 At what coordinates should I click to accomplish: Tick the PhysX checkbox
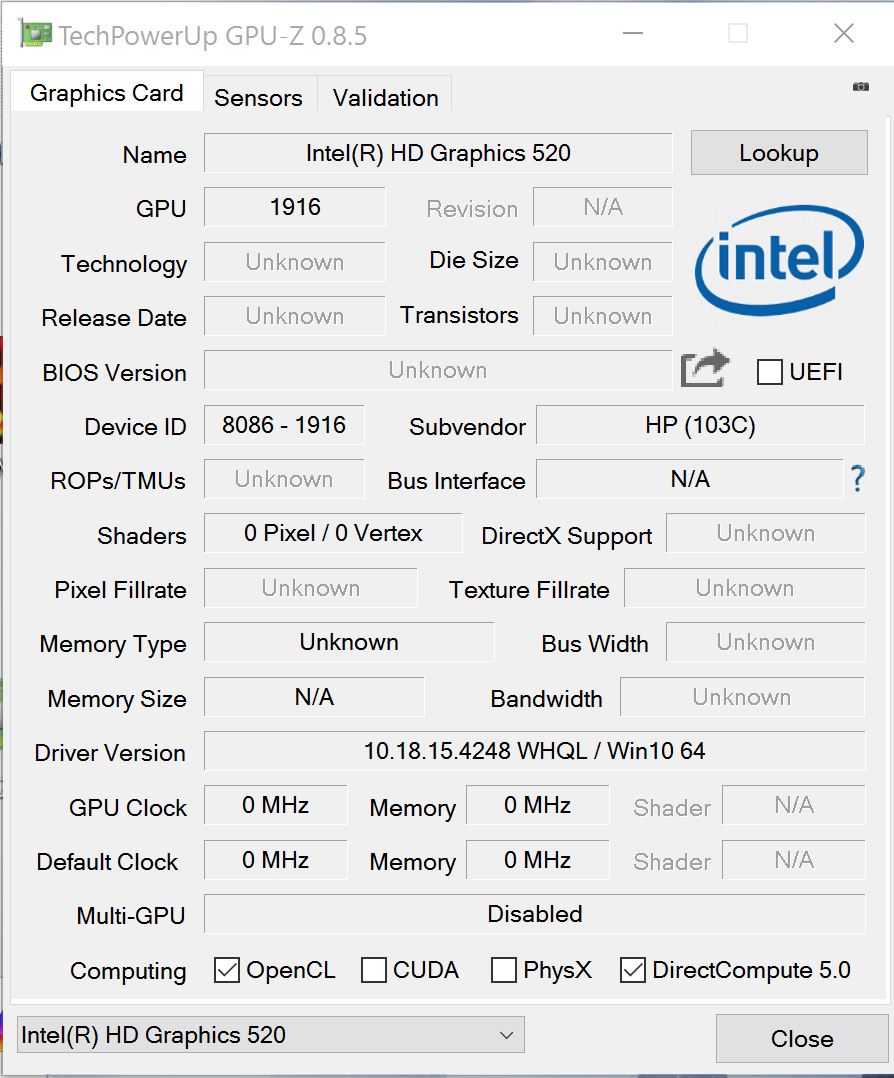click(x=504, y=970)
